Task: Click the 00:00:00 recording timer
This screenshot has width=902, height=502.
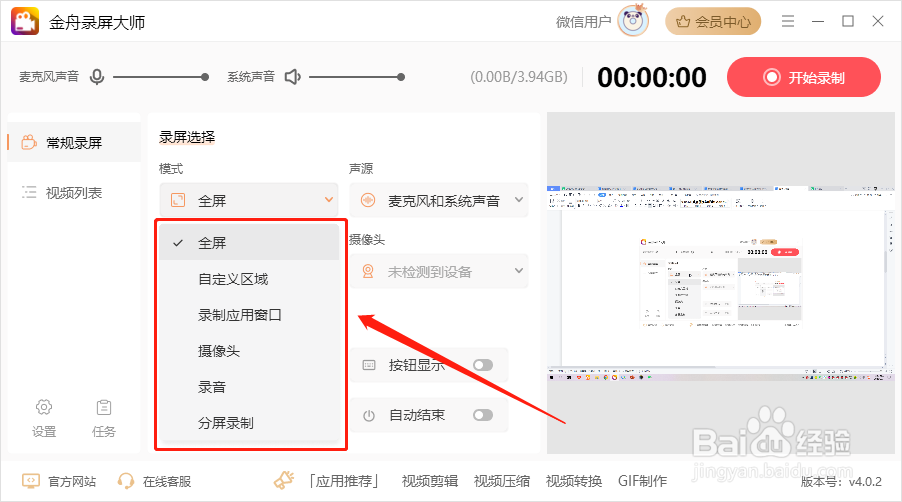Action: click(652, 78)
